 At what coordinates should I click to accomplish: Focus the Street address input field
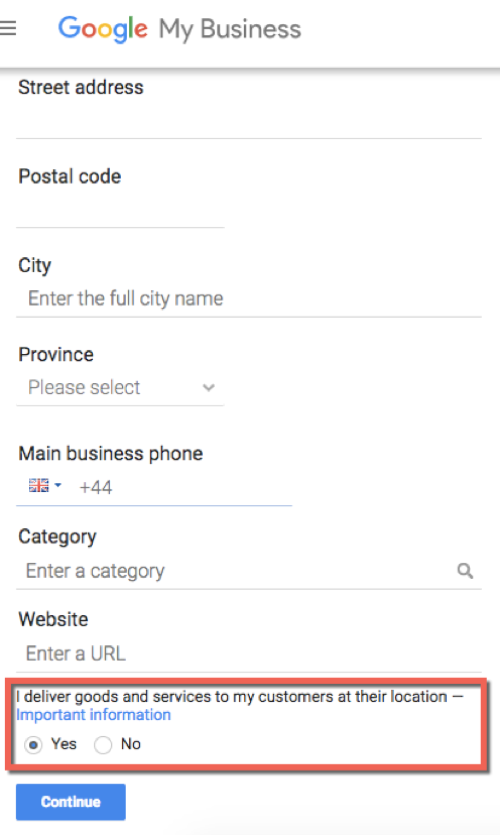[x=249, y=120]
